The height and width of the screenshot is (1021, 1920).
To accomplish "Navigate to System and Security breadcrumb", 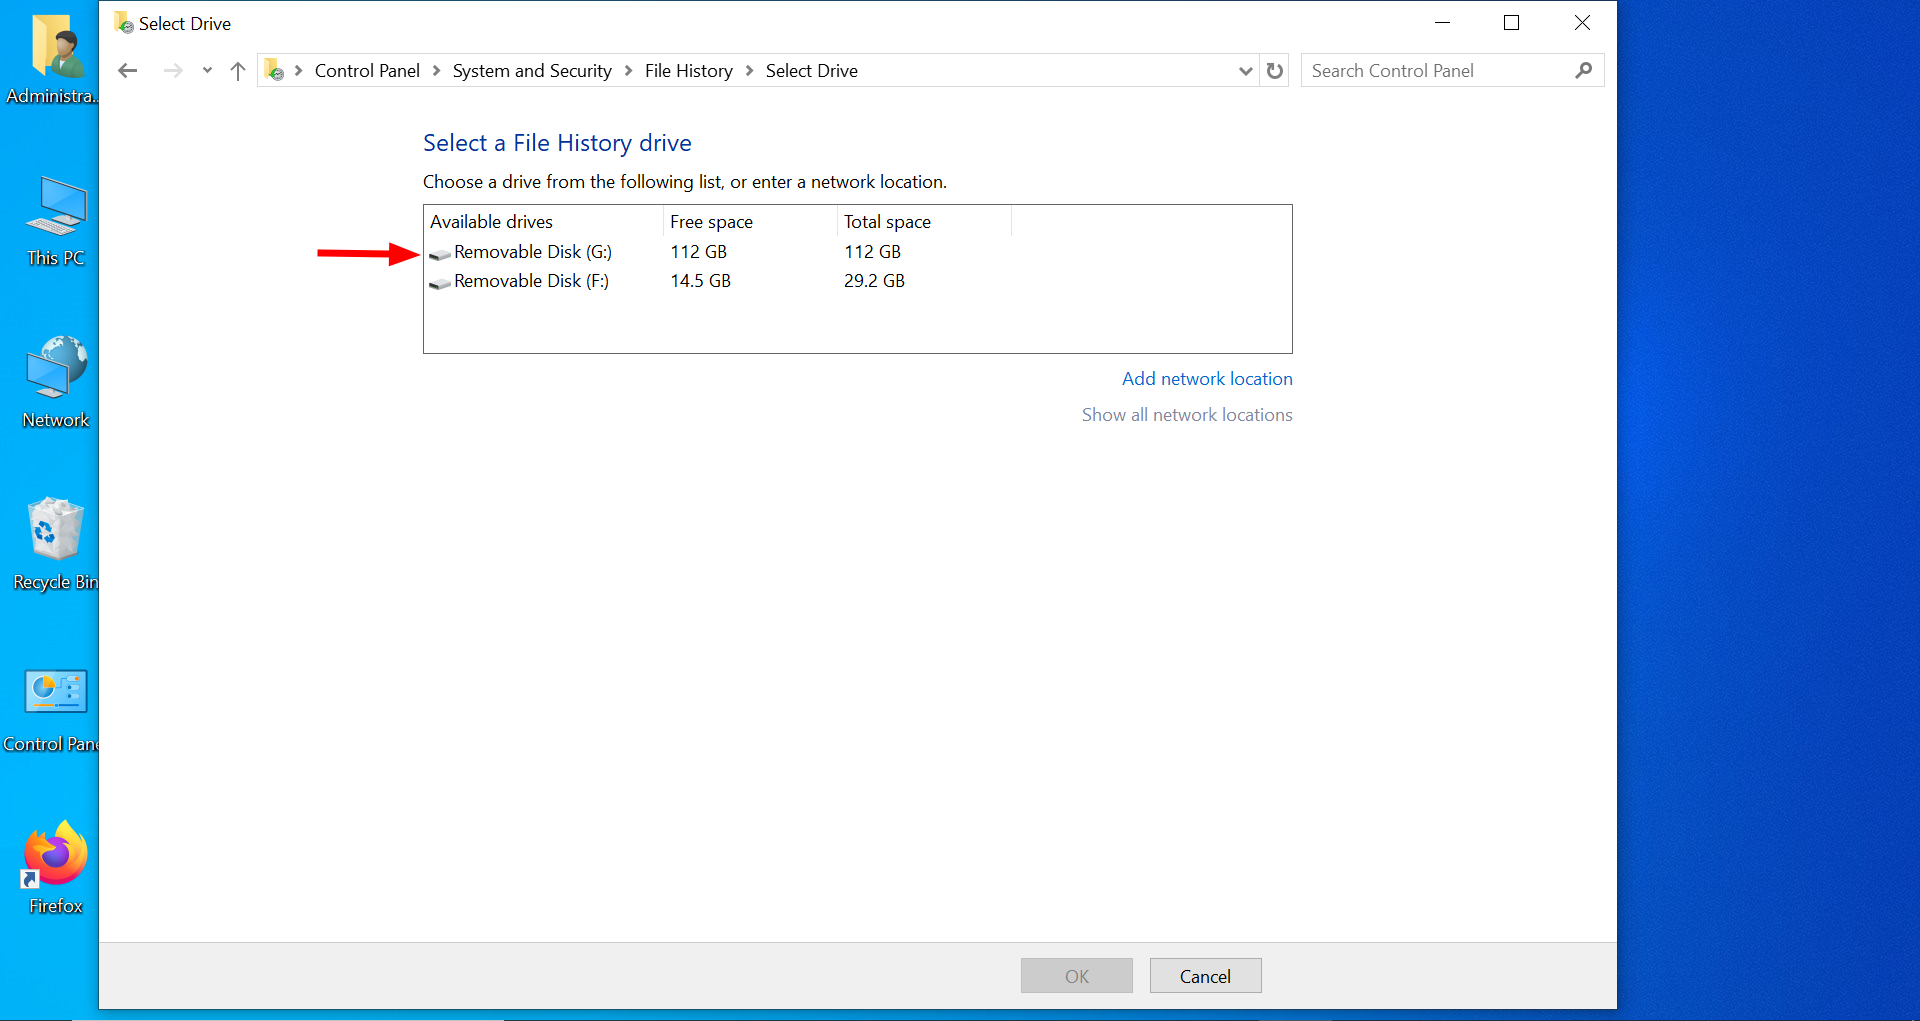I will click(531, 70).
